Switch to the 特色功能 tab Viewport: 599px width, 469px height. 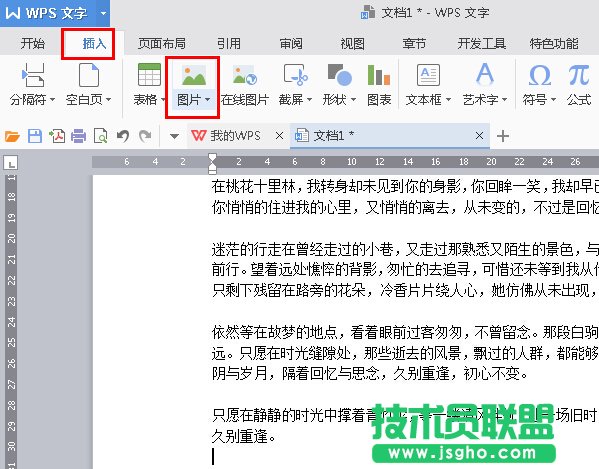[x=554, y=44]
